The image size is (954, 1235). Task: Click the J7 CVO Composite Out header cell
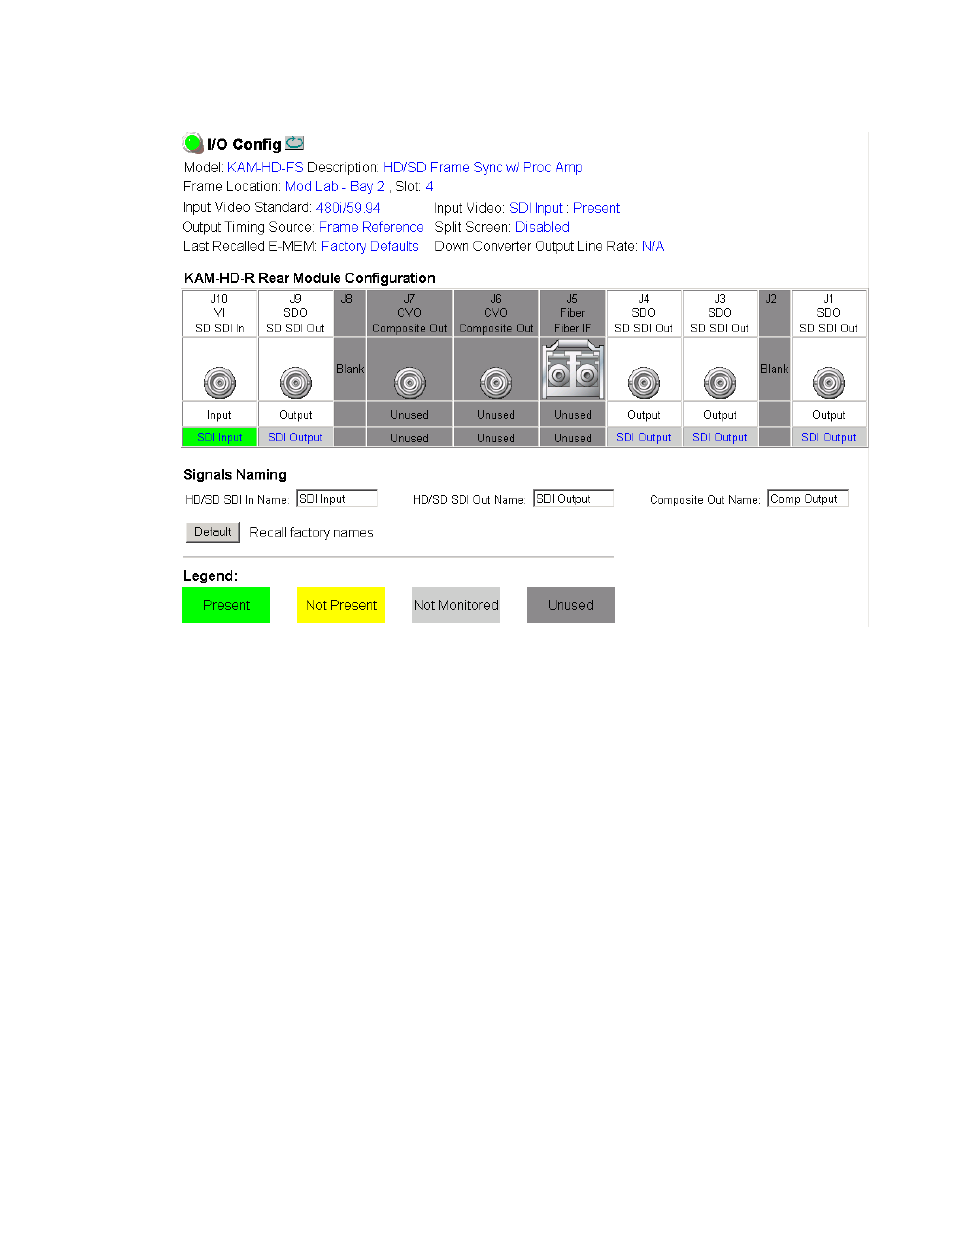(x=410, y=313)
